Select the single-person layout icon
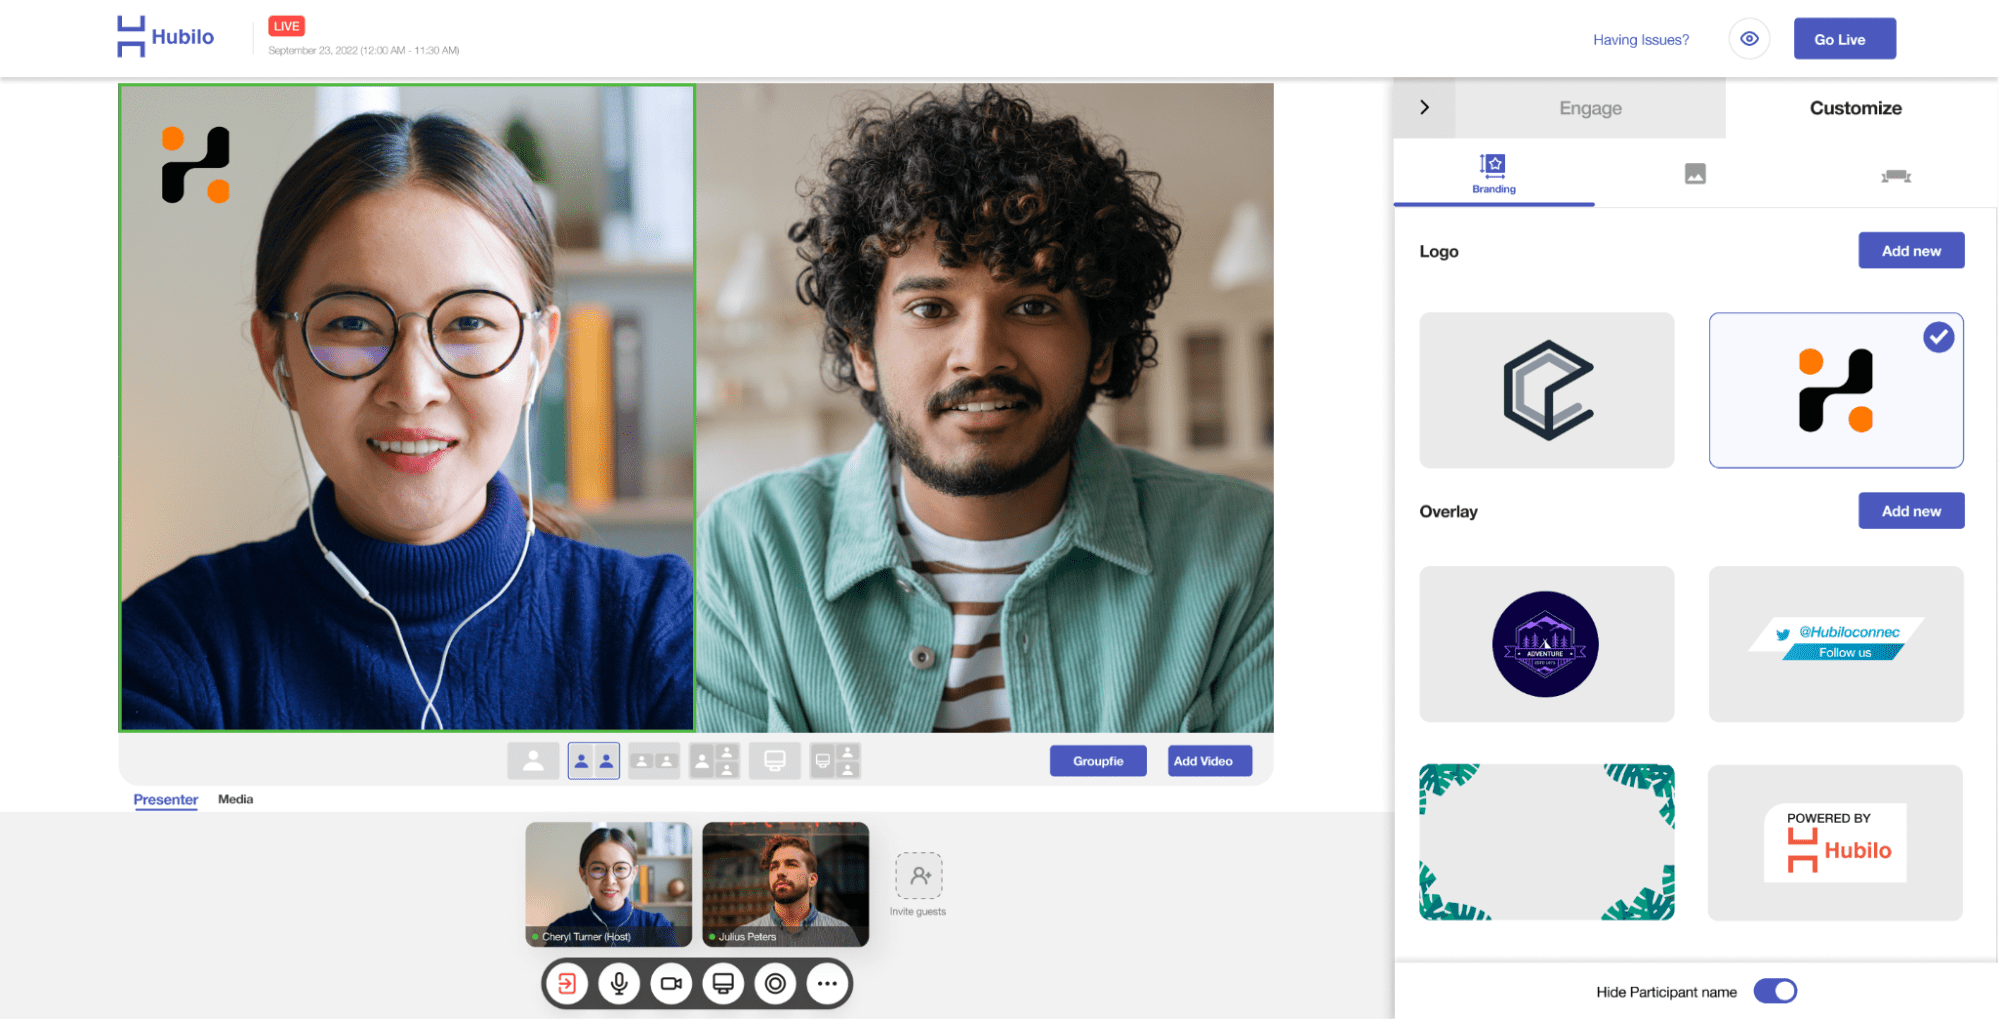The image size is (1999, 1020). tap(533, 761)
